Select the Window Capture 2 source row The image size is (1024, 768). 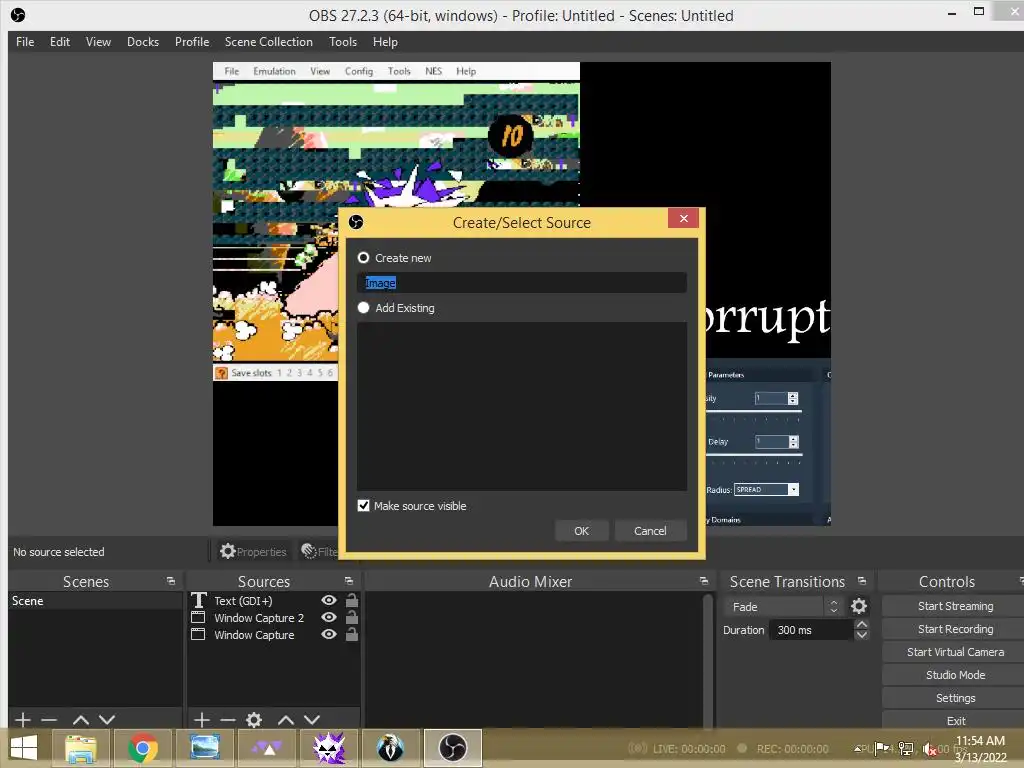[x=273, y=617]
